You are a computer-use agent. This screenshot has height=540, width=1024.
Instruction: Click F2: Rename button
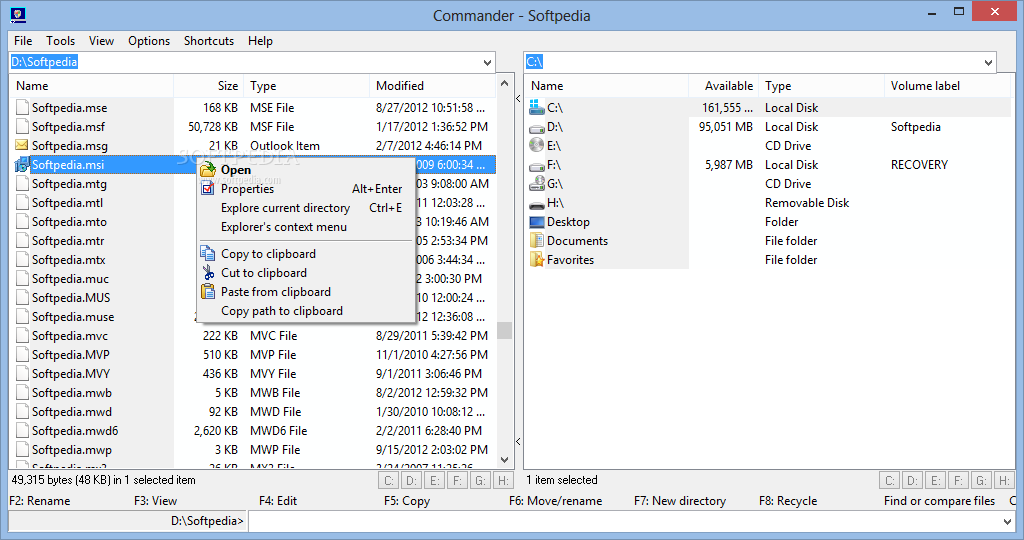pyautogui.click(x=40, y=501)
